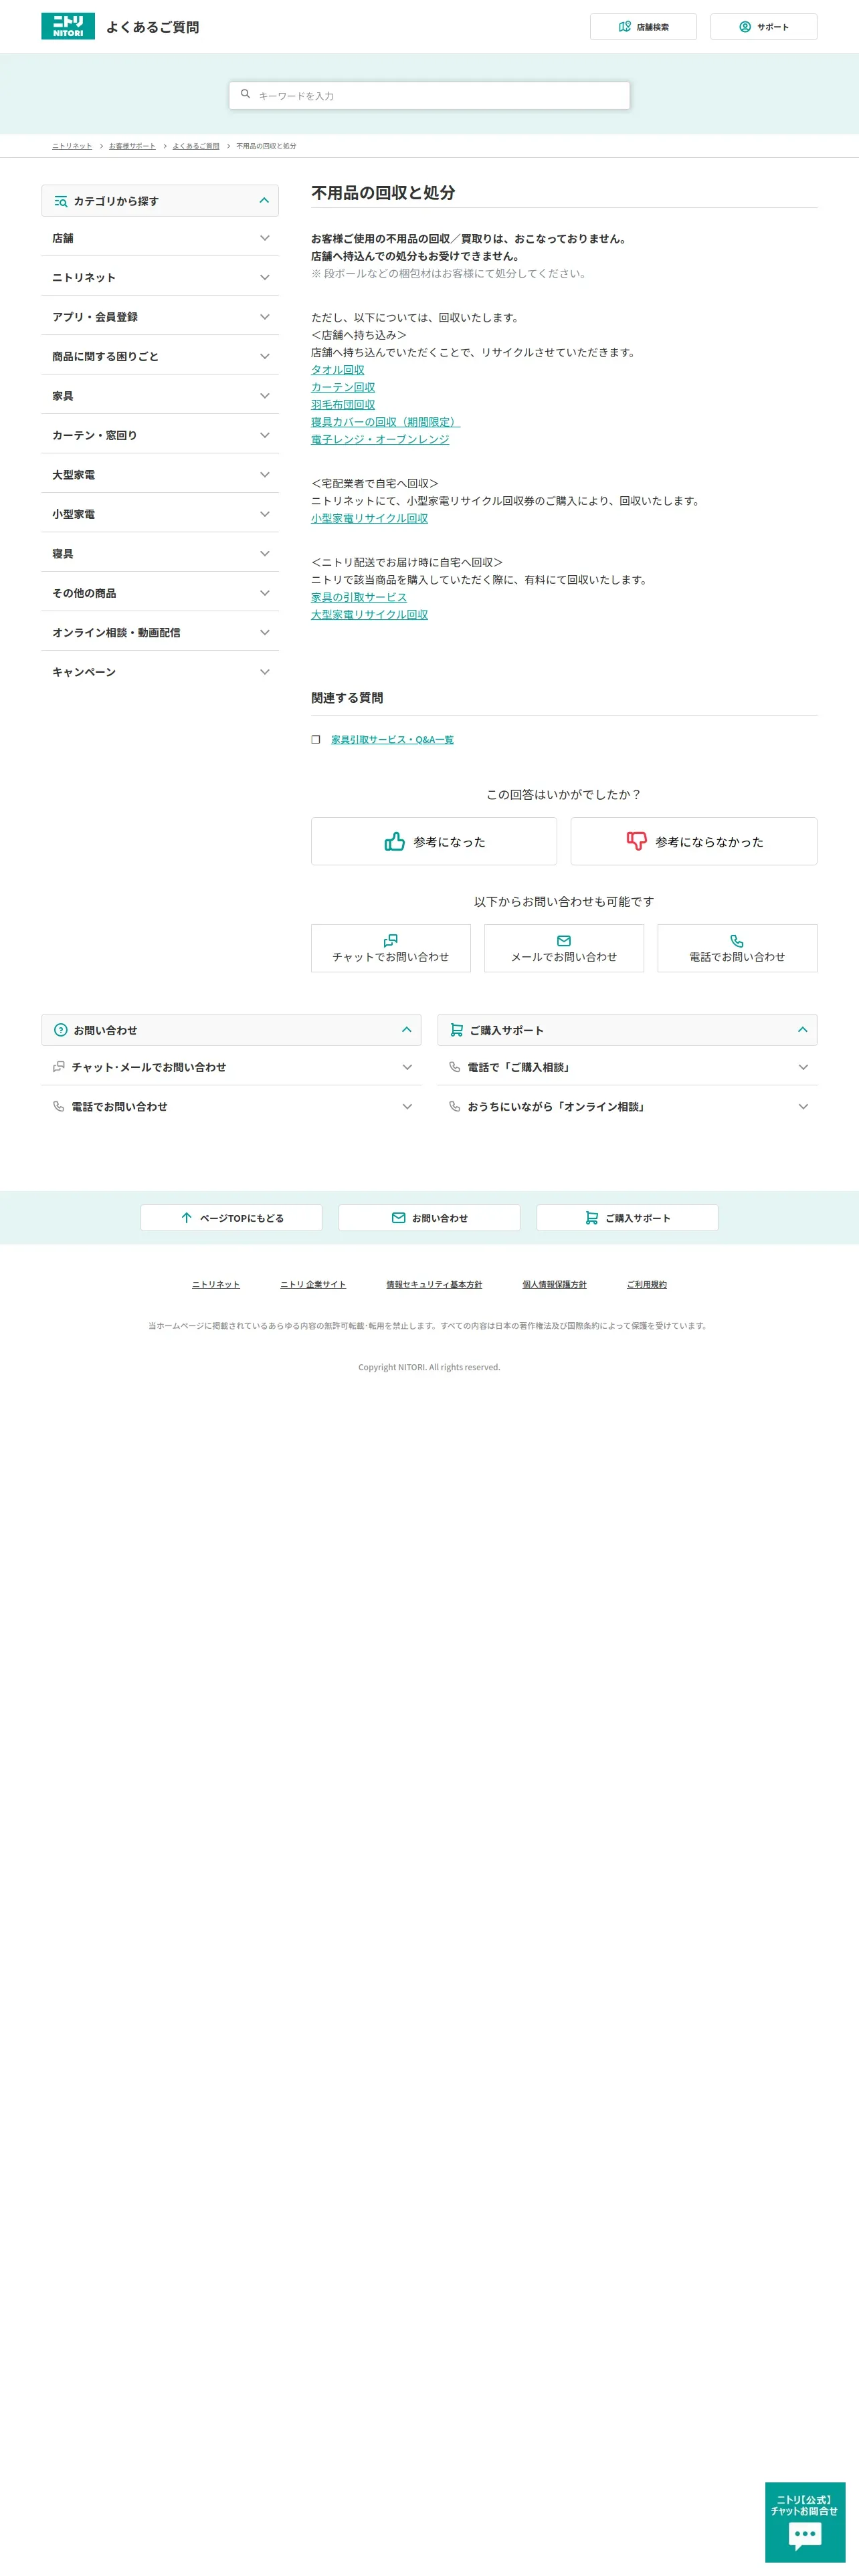Collapse the ご購入サポート section header
The image size is (859, 2576).
point(627,1029)
